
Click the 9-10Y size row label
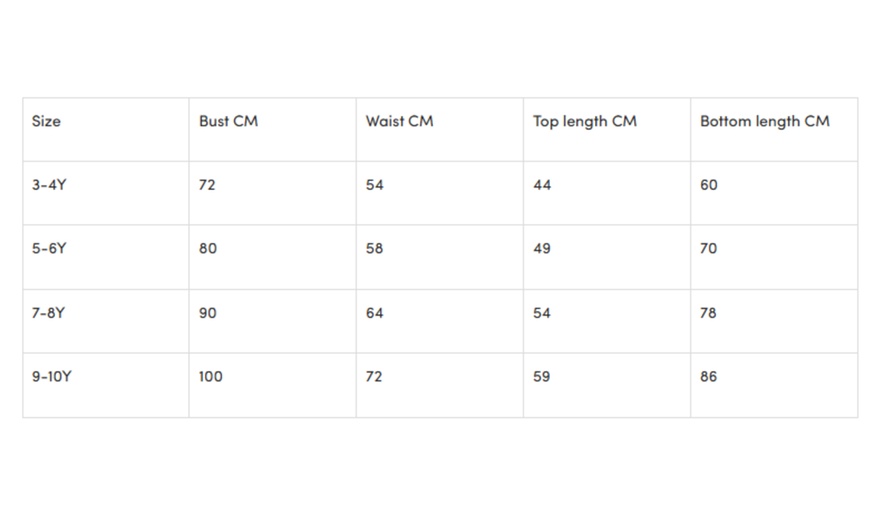(x=52, y=377)
